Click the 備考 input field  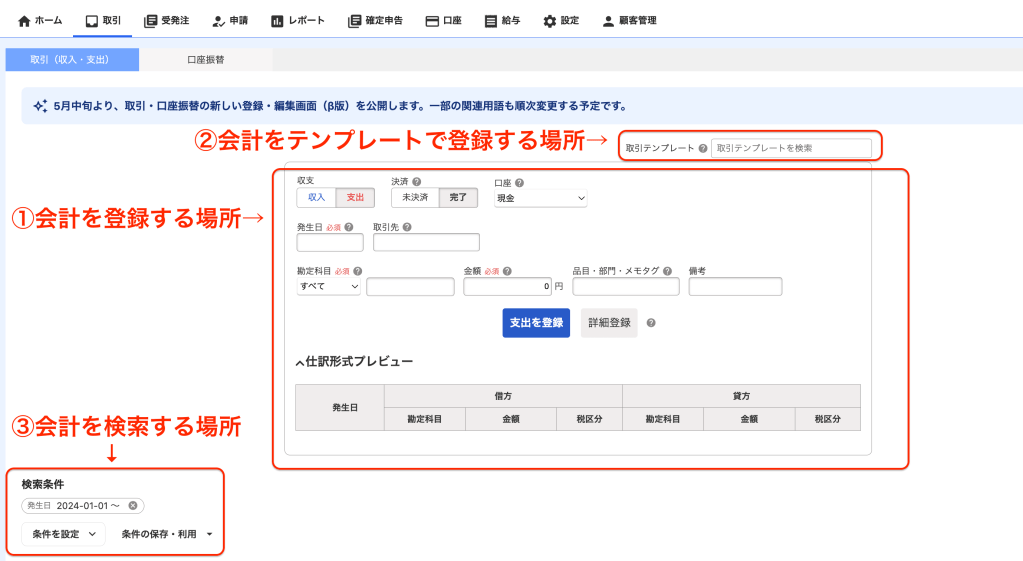tap(735, 286)
